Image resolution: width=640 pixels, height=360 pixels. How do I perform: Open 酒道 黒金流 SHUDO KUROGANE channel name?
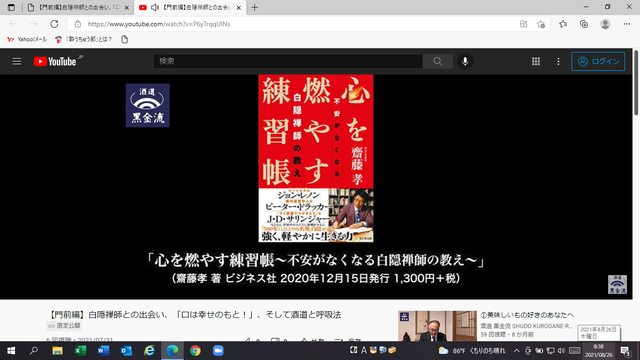526,326
